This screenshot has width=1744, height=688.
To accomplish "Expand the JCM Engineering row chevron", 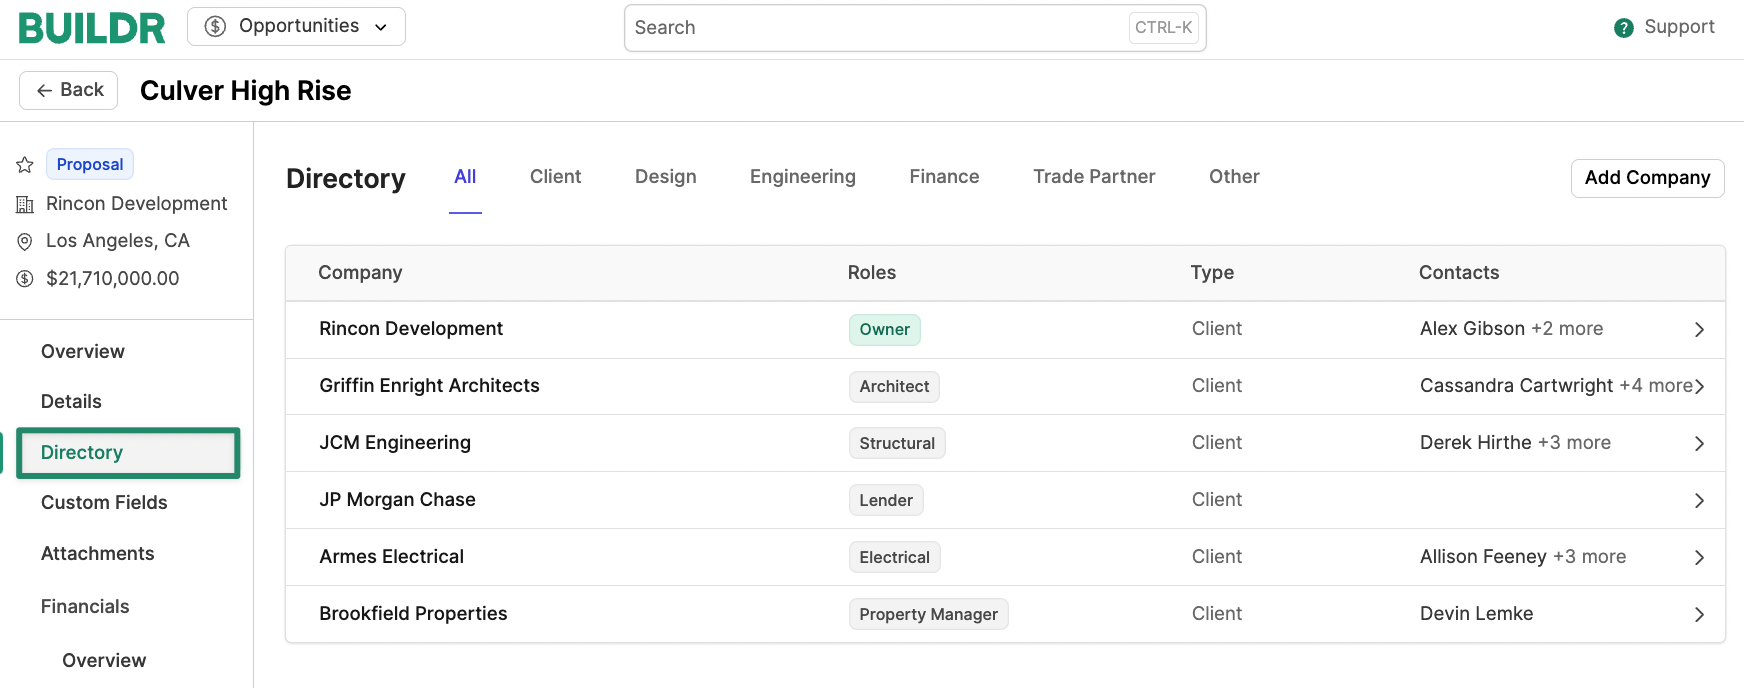I will pos(1699,444).
